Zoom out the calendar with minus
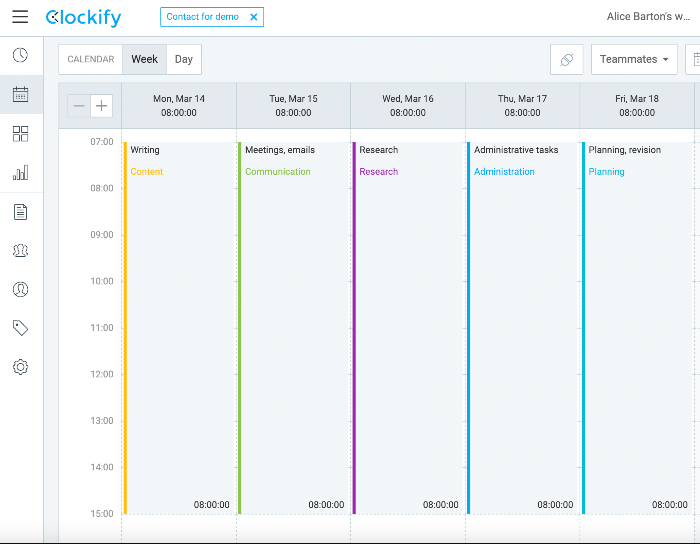 [x=79, y=106]
